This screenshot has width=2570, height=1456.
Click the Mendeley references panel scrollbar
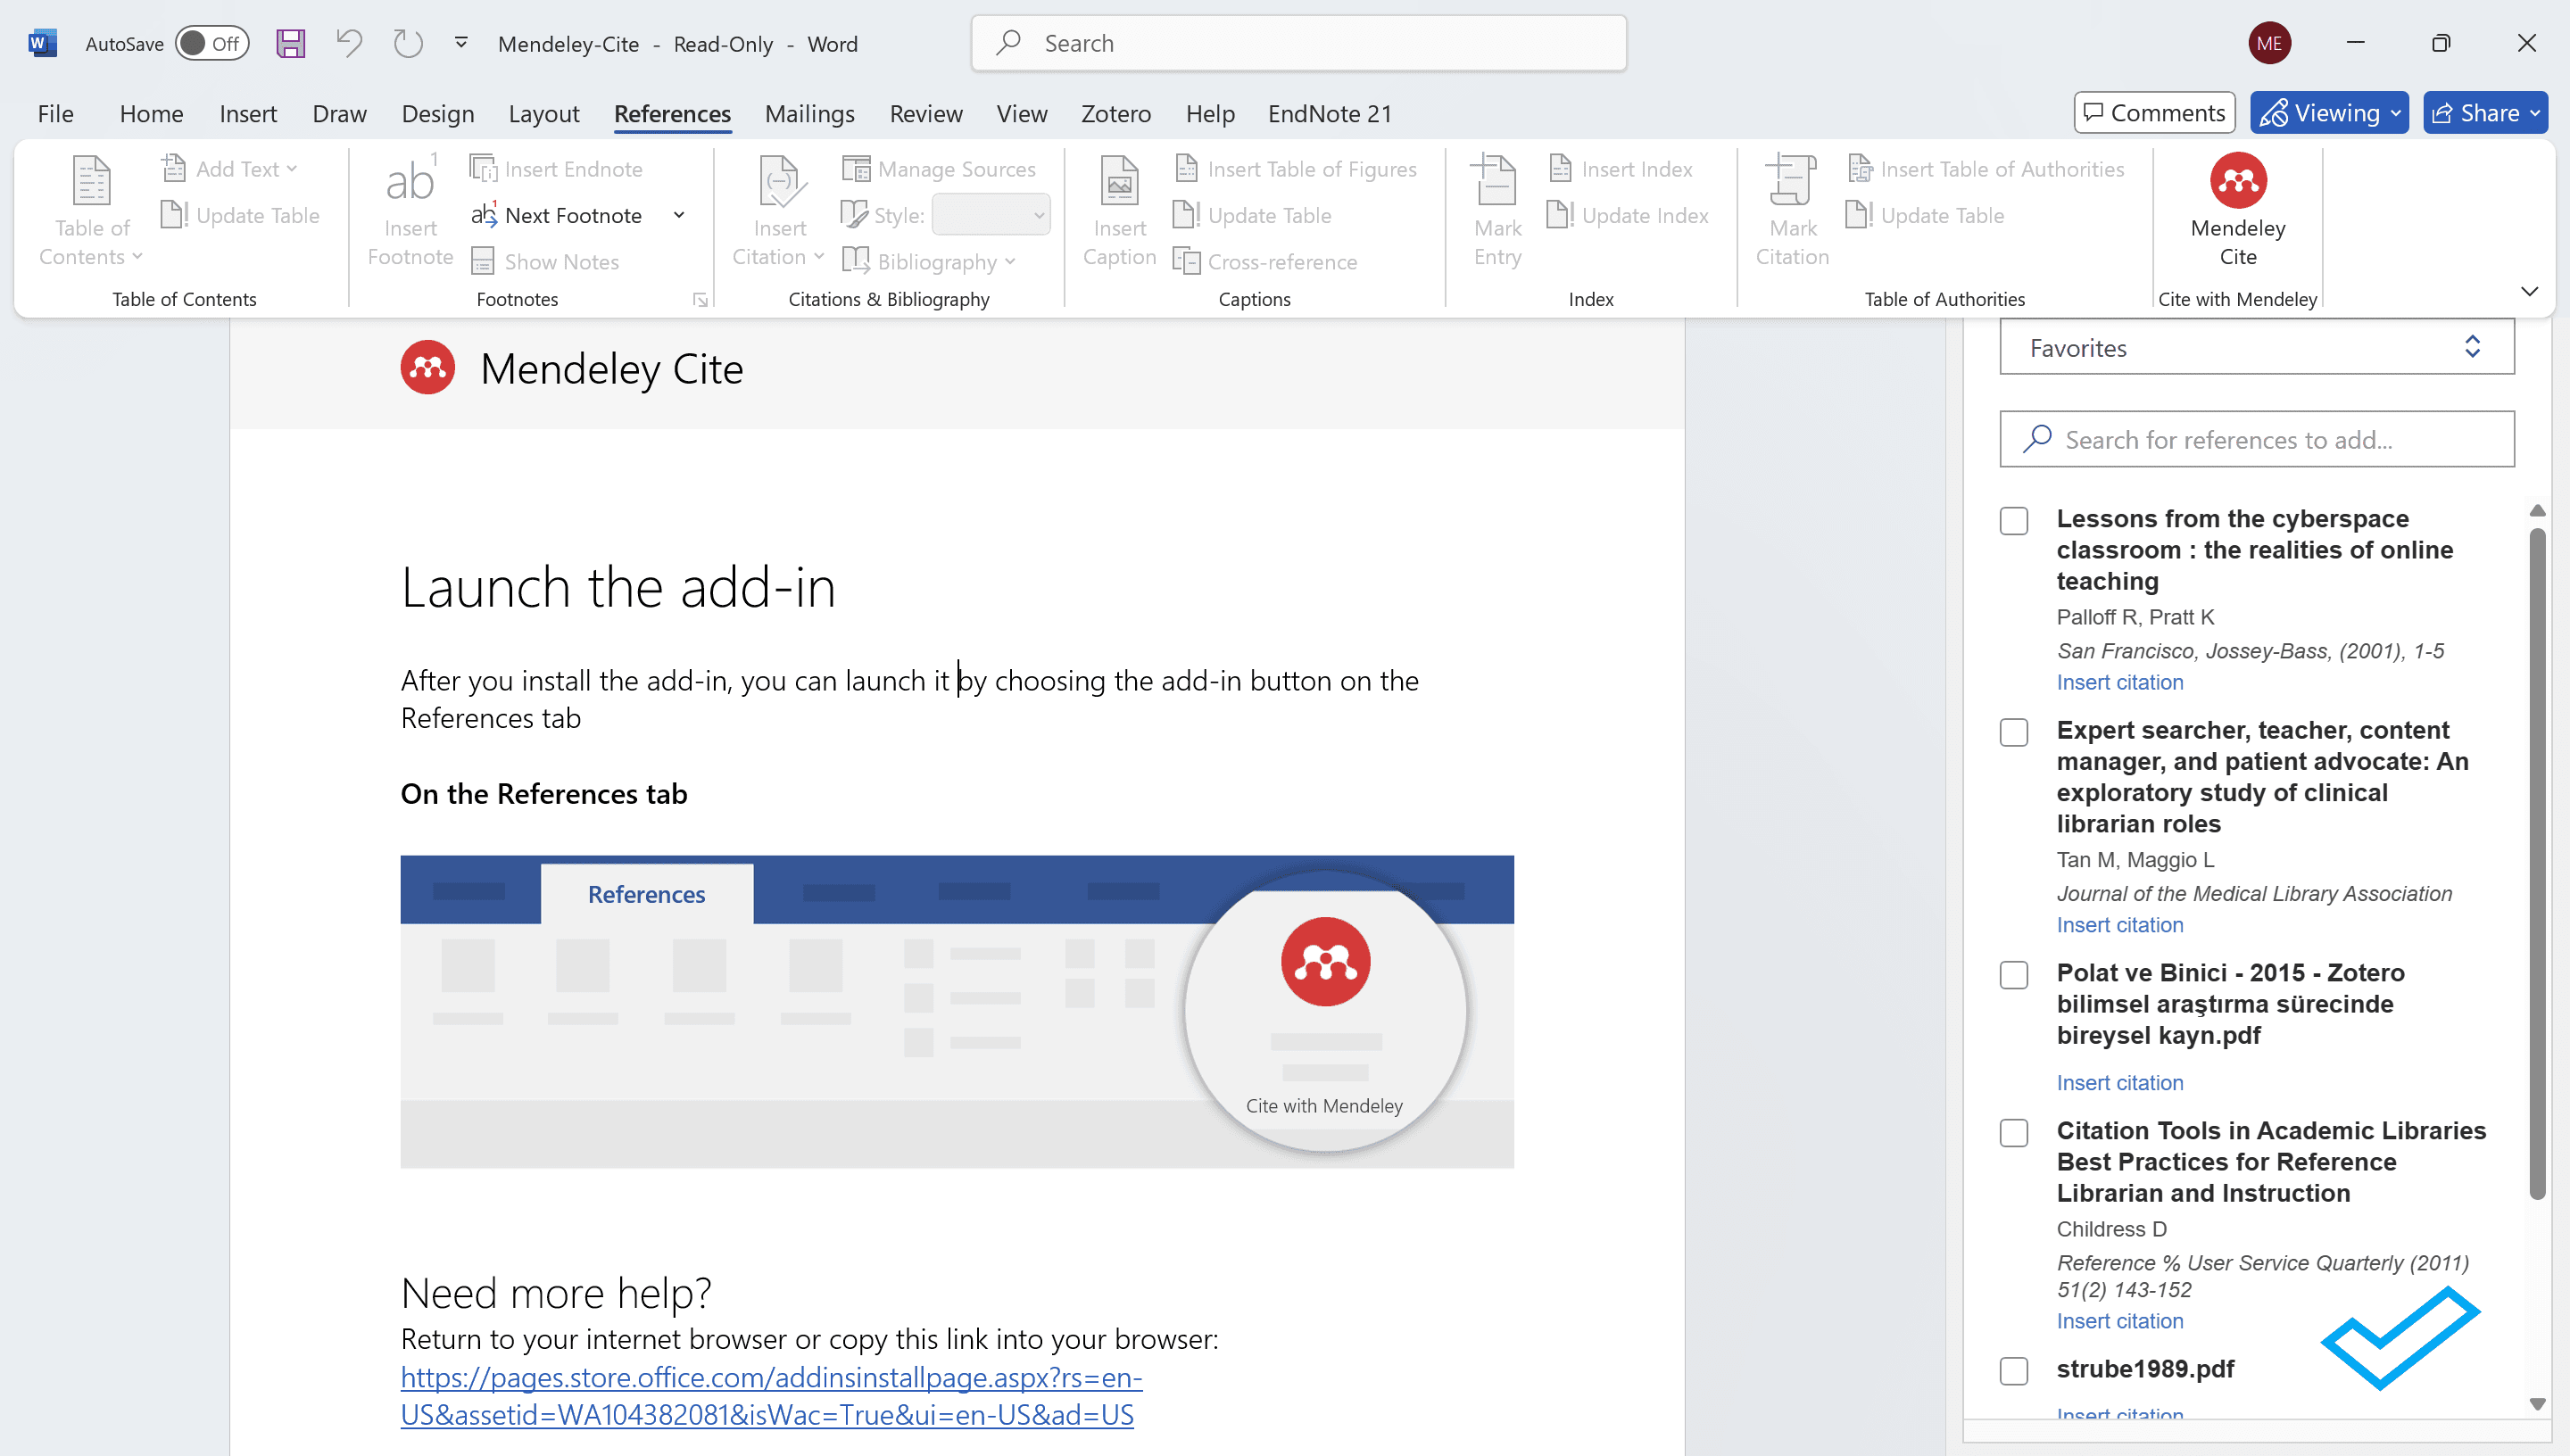(x=2537, y=863)
